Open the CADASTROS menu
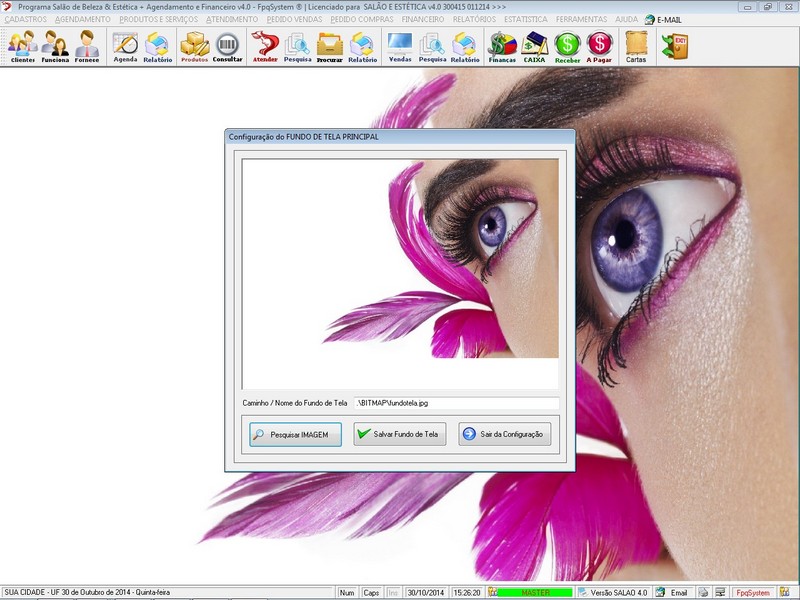 (26, 19)
